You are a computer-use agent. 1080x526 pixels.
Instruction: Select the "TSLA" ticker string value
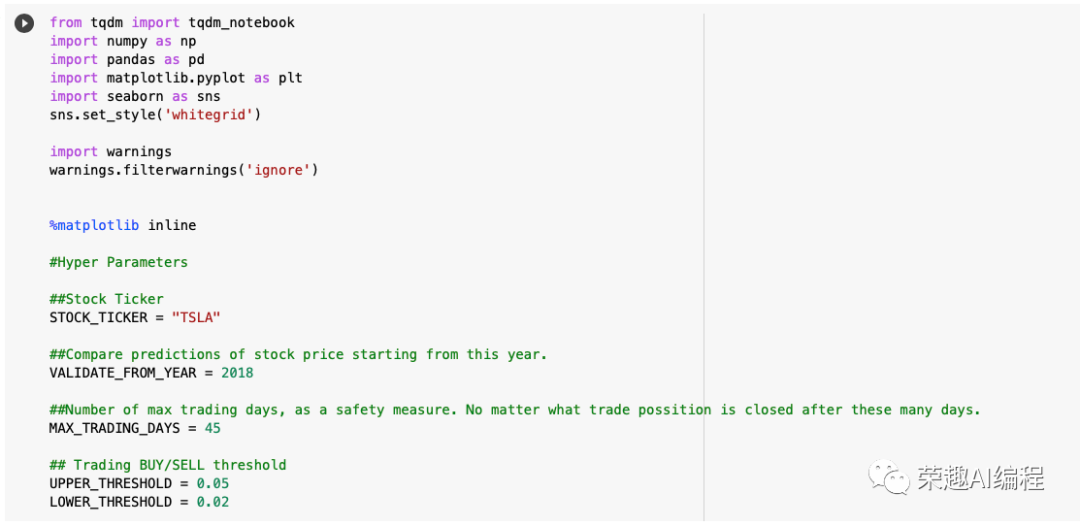pos(196,317)
